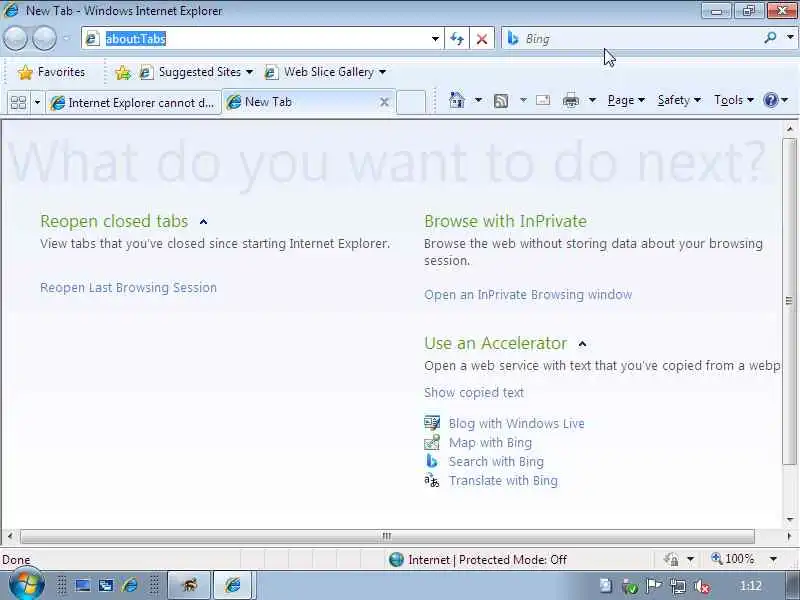This screenshot has width=800, height=600.
Task: Click Search with Bing link
Action: (x=496, y=461)
